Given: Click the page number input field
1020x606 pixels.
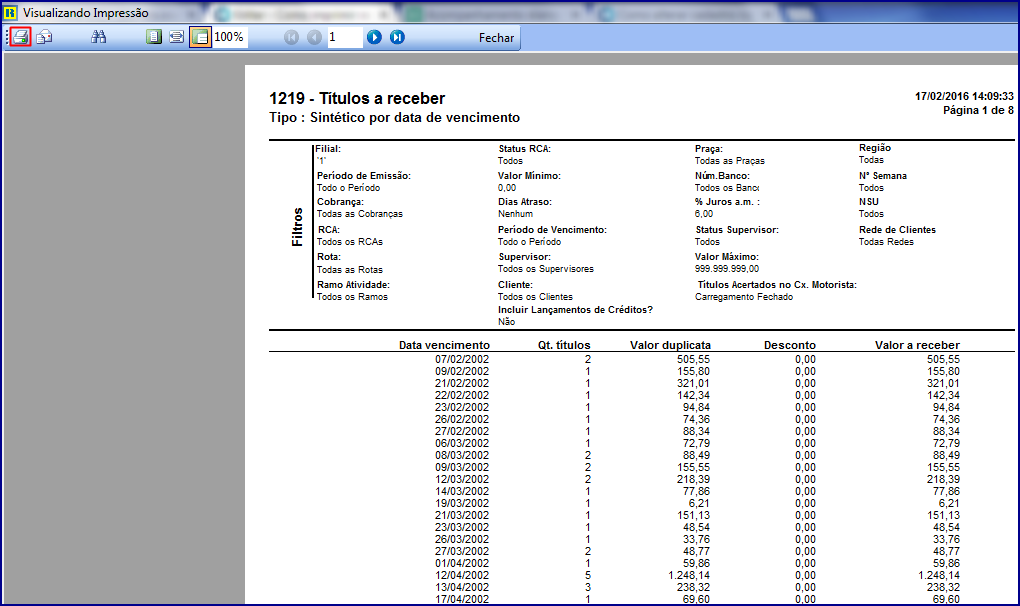Looking at the screenshot, I should [344, 37].
